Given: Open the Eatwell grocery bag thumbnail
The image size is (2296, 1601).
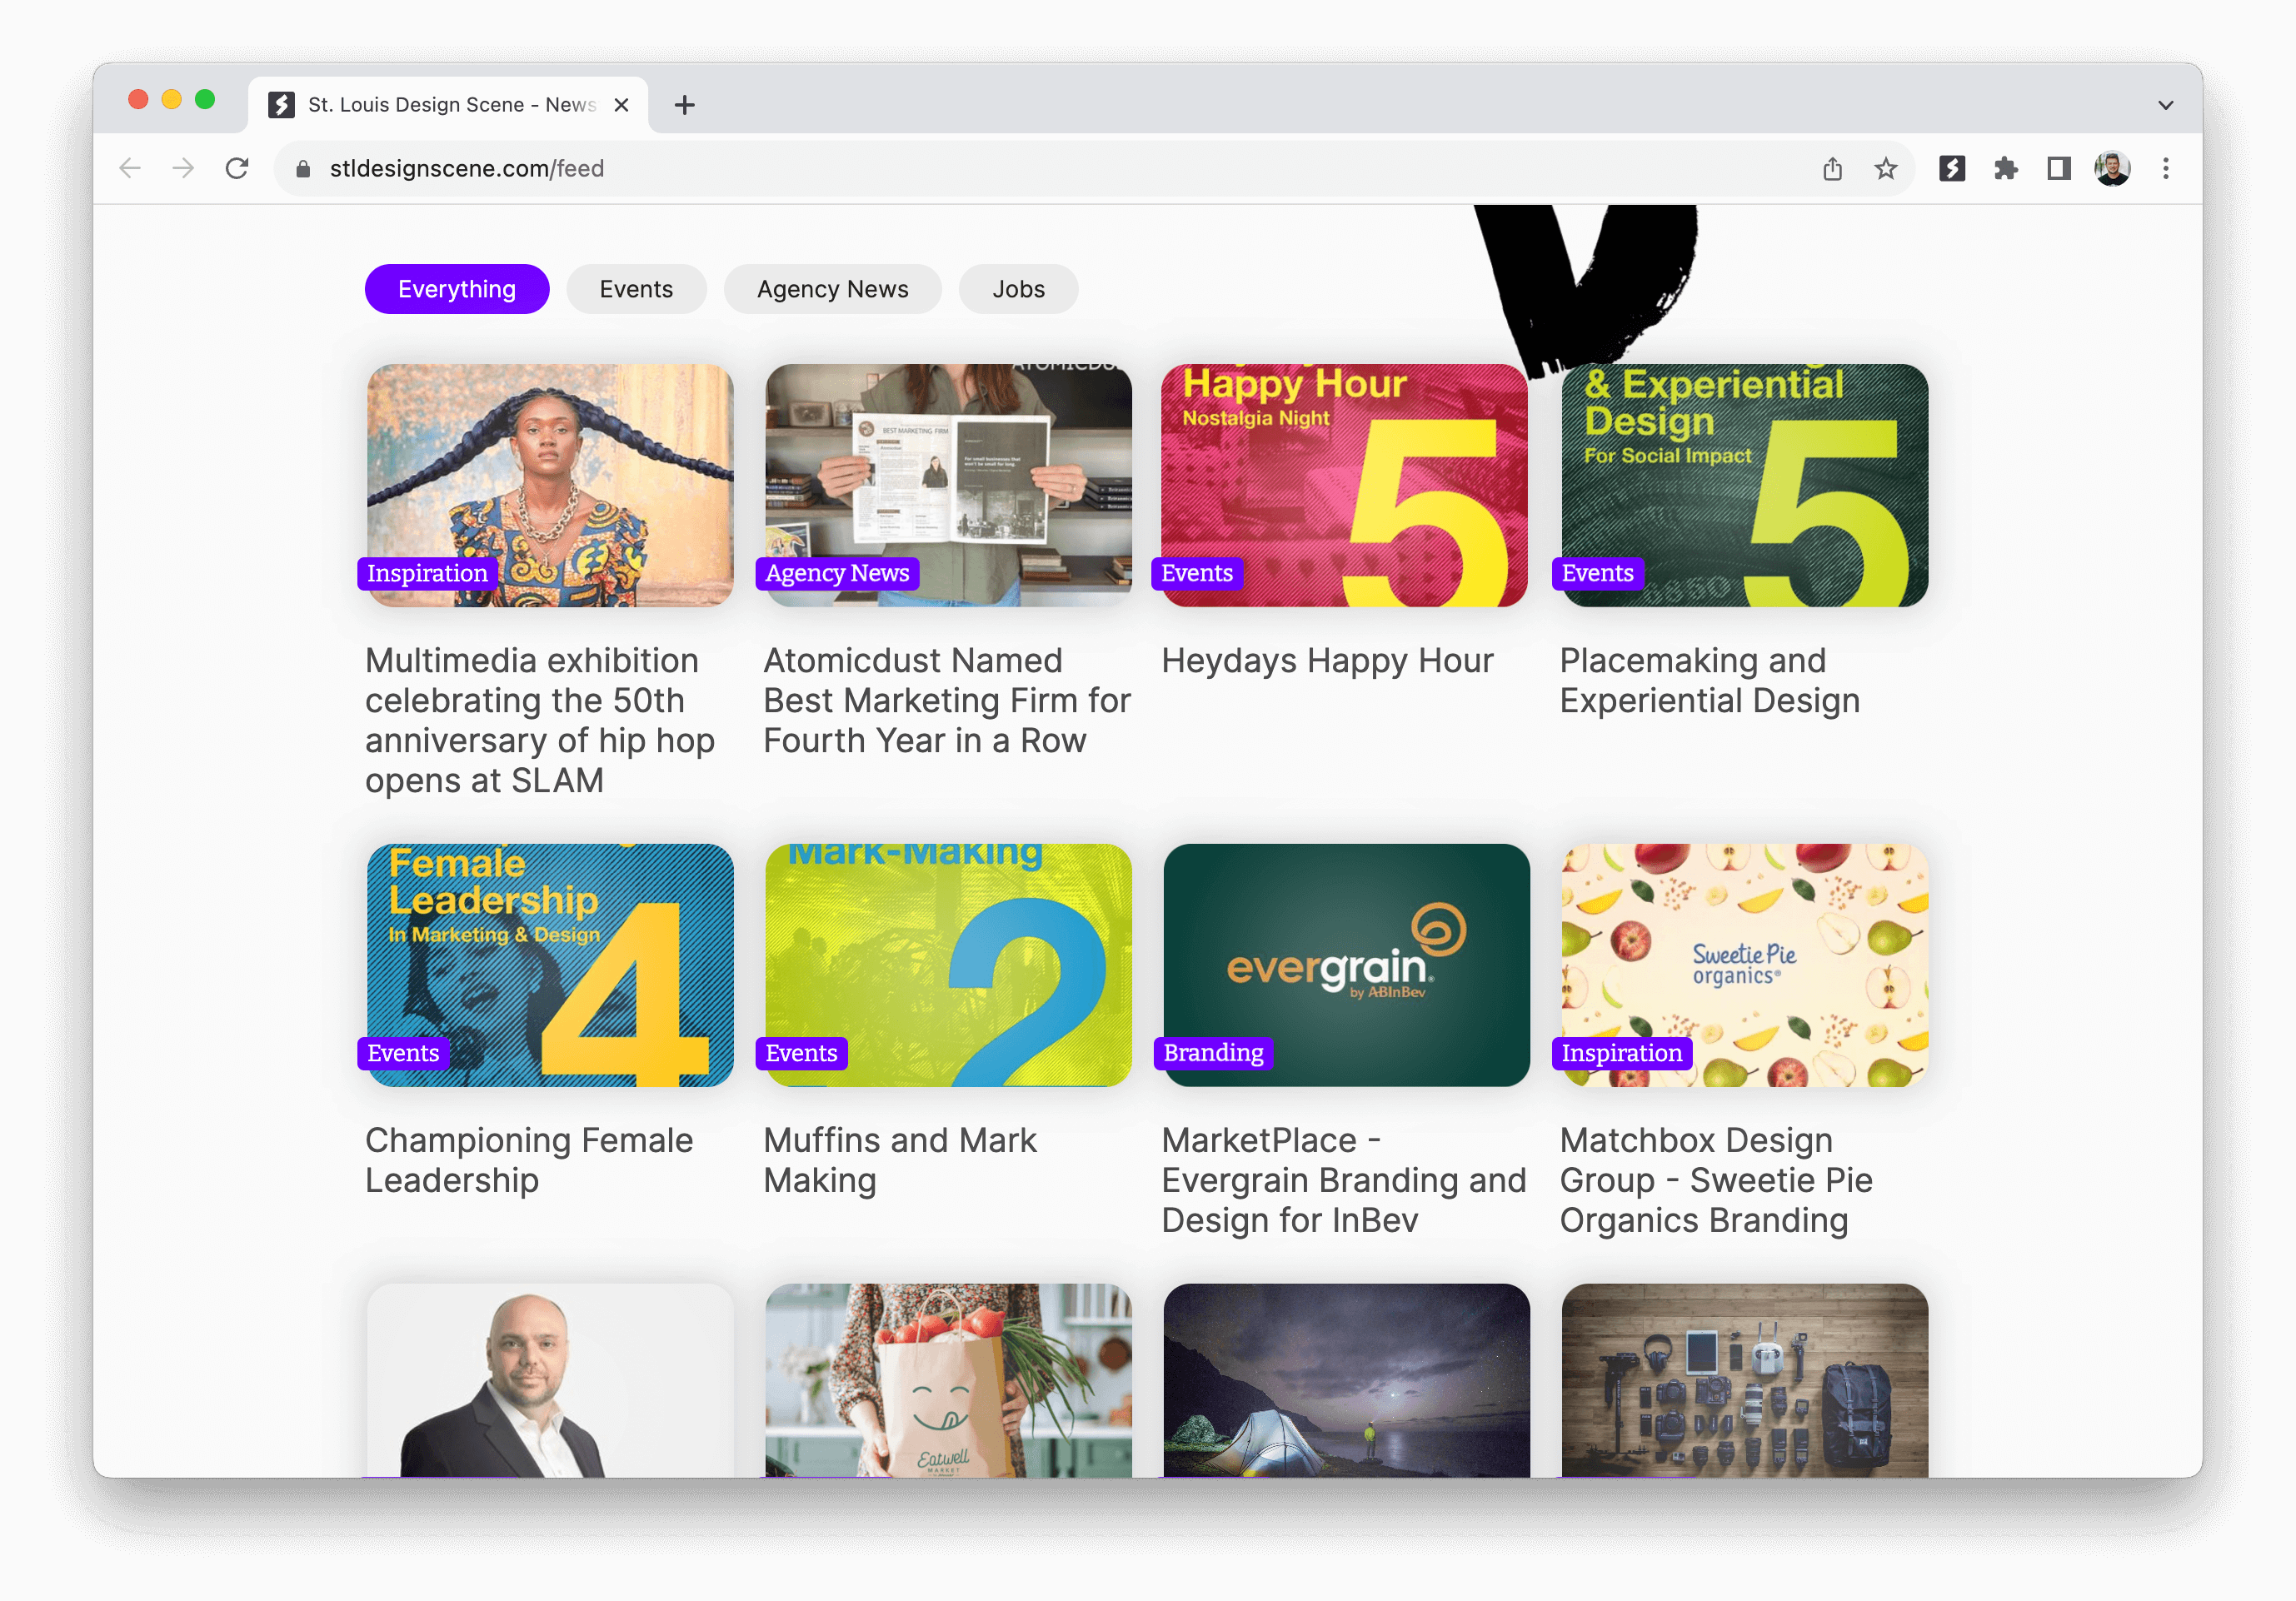Looking at the screenshot, I should tap(948, 1381).
